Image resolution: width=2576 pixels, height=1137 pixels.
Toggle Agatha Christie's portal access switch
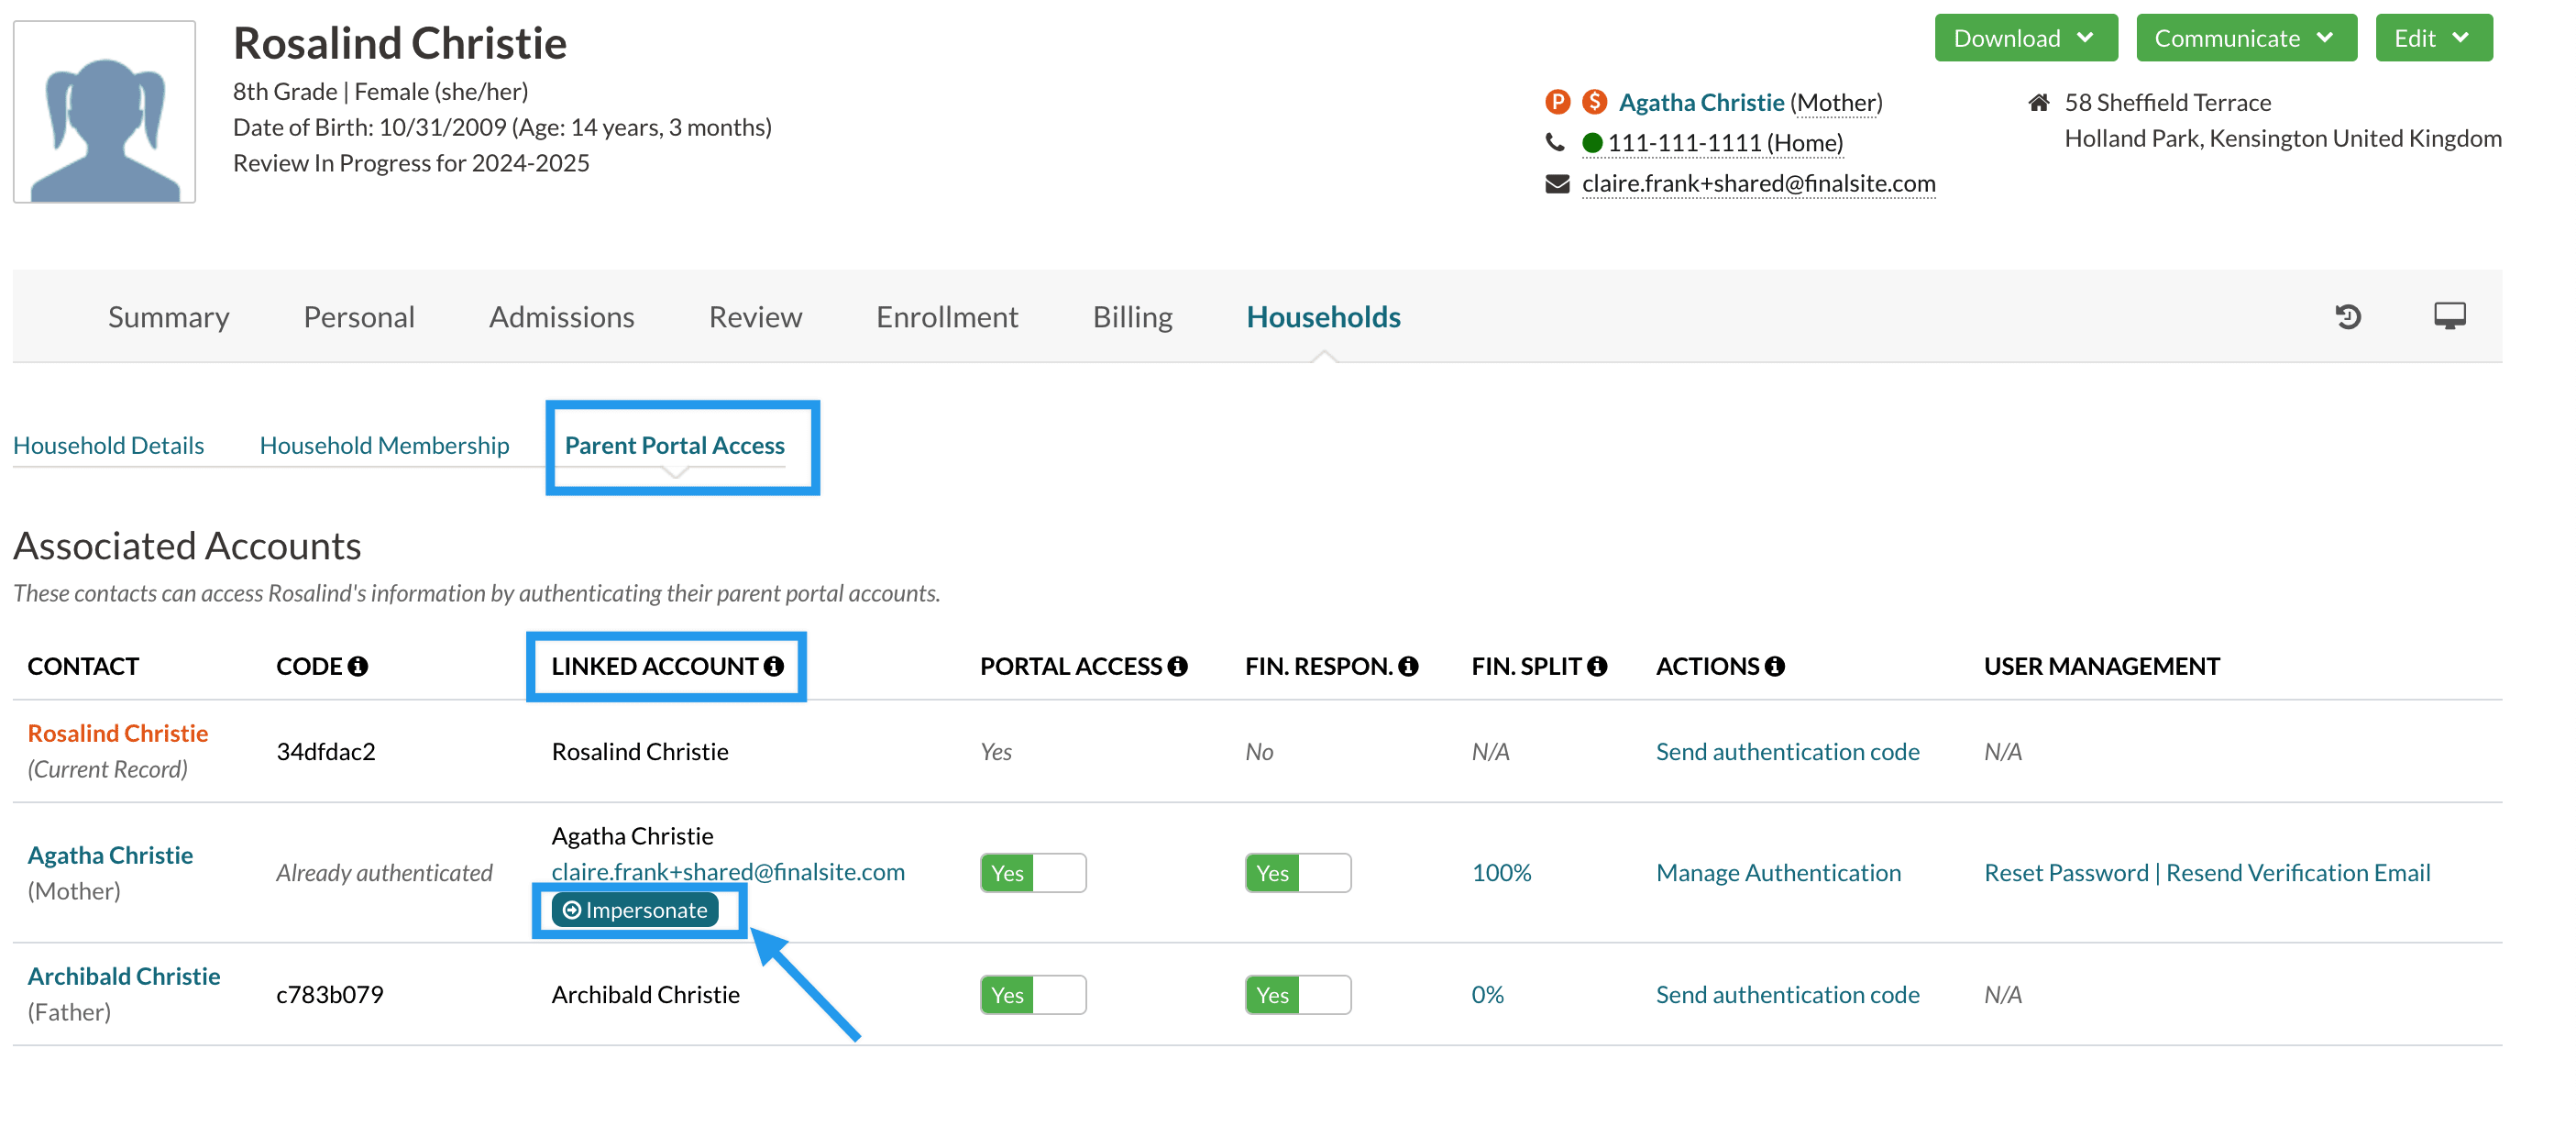1032,873
